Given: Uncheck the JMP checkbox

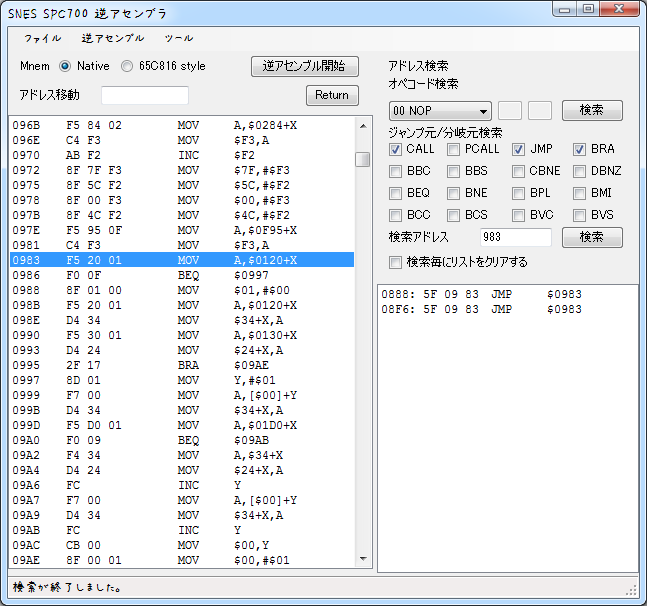Looking at the screenshot, I should (x=518, y=149).
